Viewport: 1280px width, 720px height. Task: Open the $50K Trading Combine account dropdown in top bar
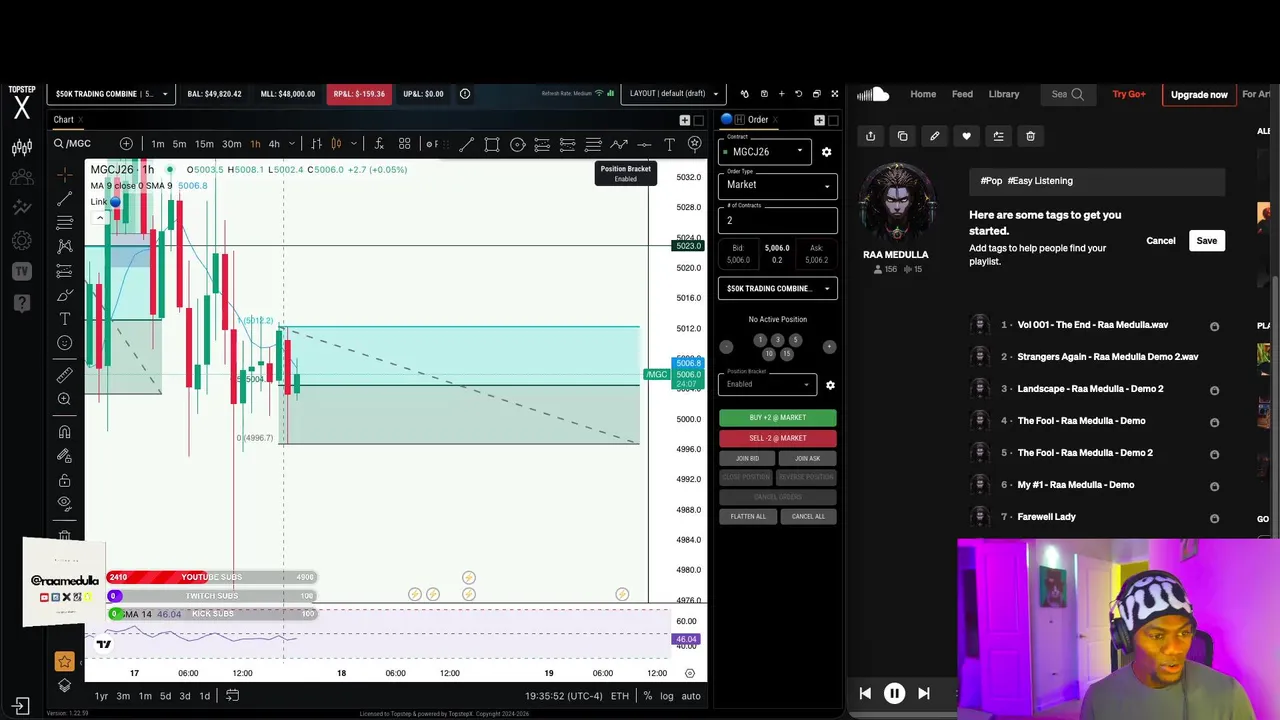point(111,94)
